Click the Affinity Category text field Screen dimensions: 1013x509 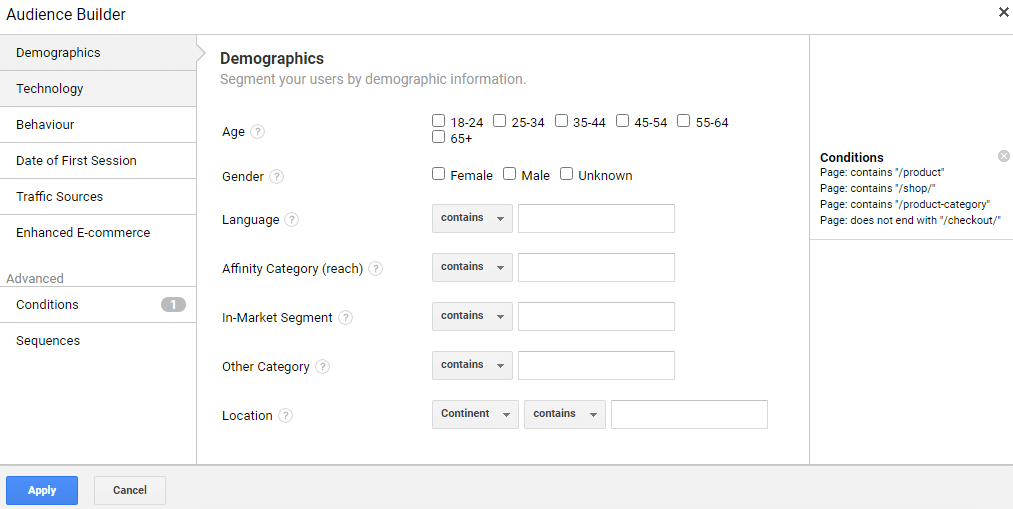596,268
